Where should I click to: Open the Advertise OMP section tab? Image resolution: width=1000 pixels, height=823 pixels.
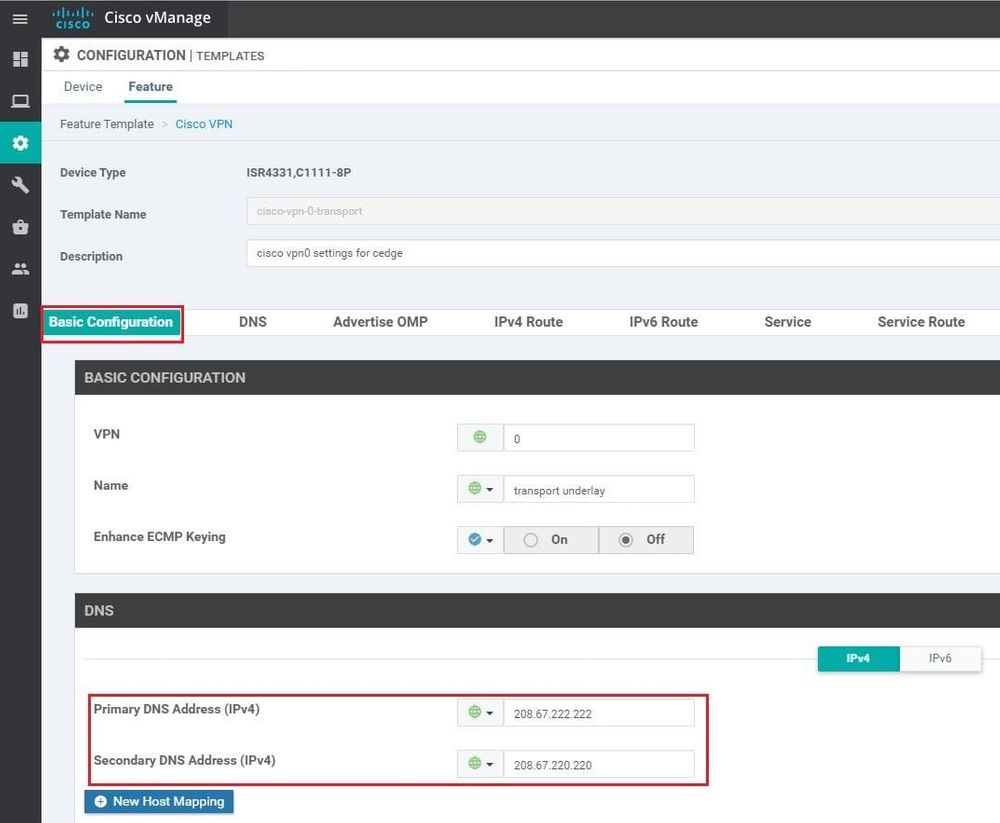pyautogui.click(x=380, y=322)
